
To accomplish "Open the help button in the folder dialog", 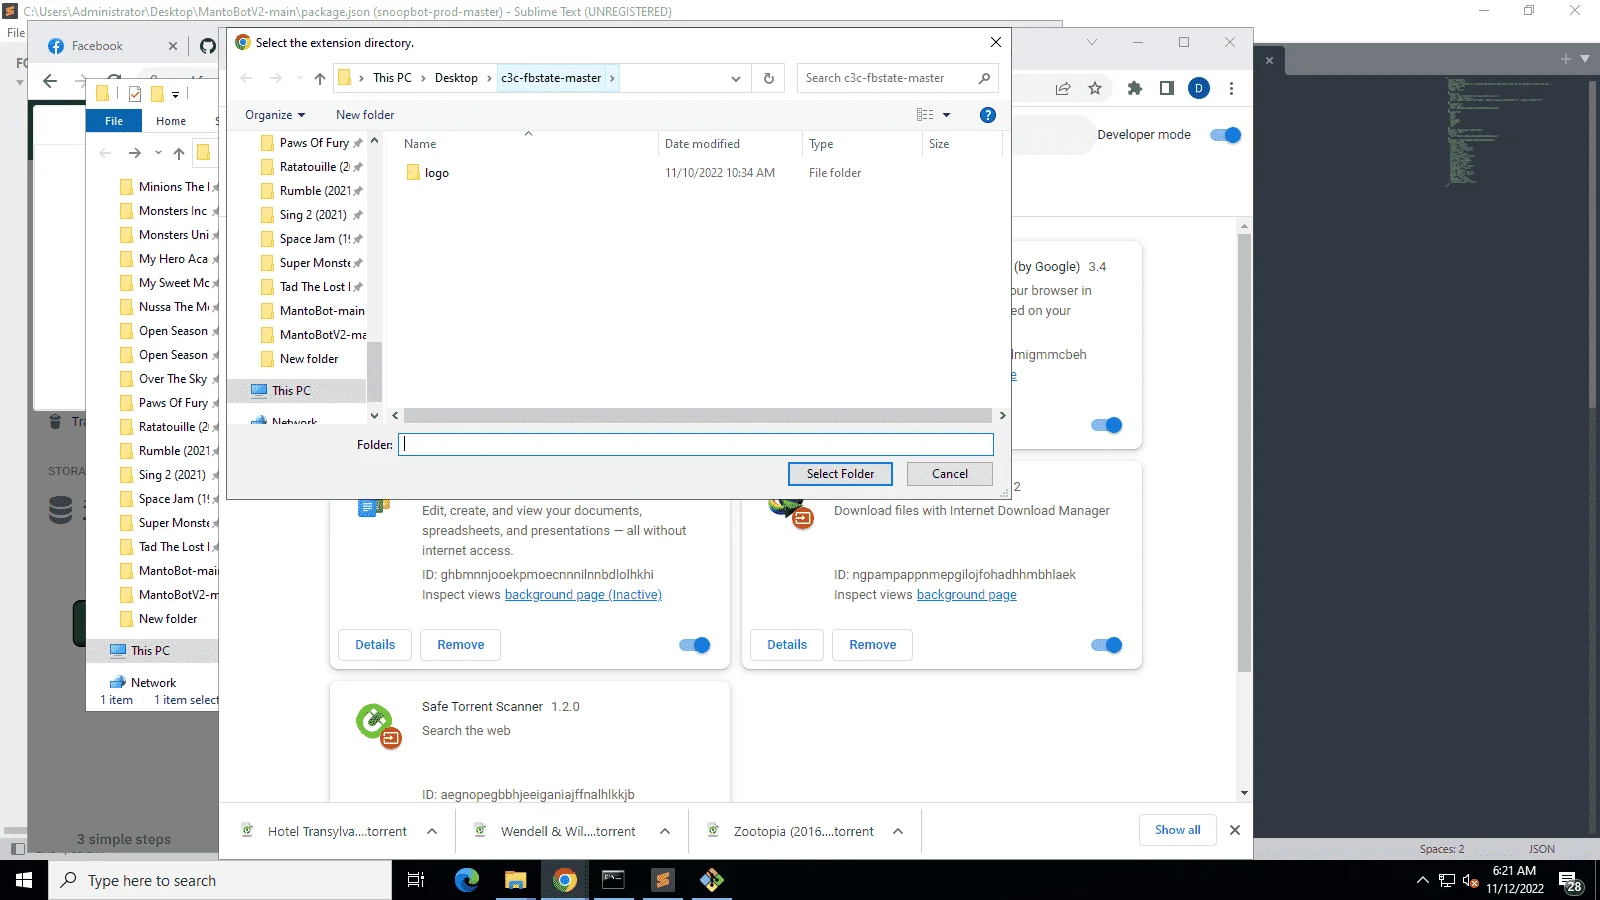I will tap(988, 115).
